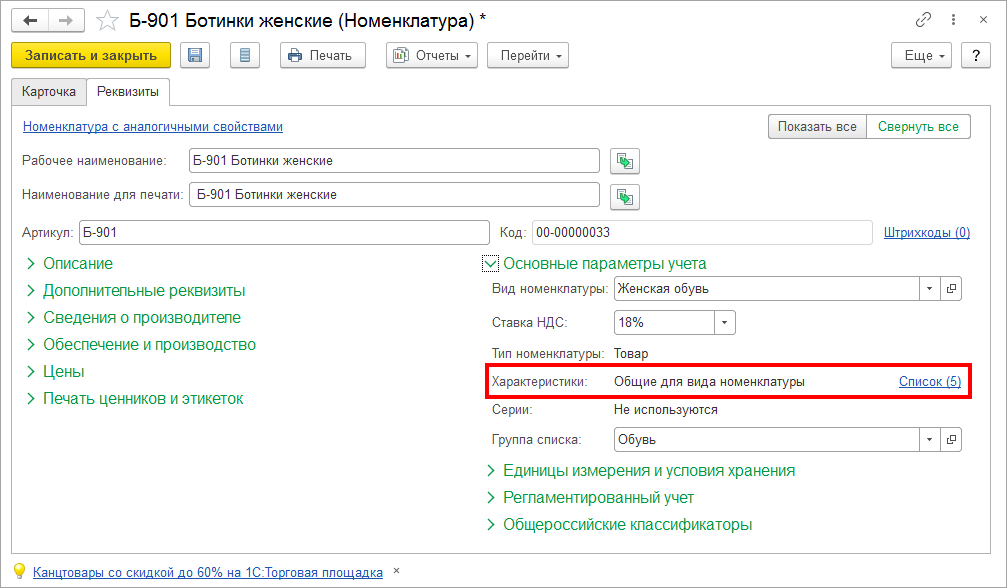Viewport: 1007px width, 588px height.
Task: Click the forward navigation arrow
Action: pyautogui.click(x=65, y=20)
